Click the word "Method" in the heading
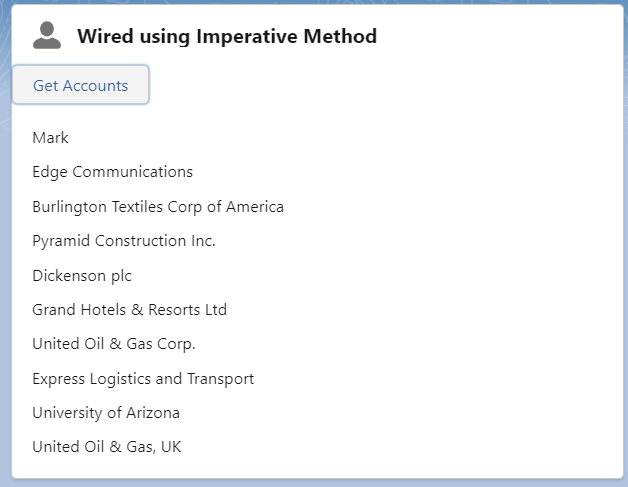 coord(340,36)
